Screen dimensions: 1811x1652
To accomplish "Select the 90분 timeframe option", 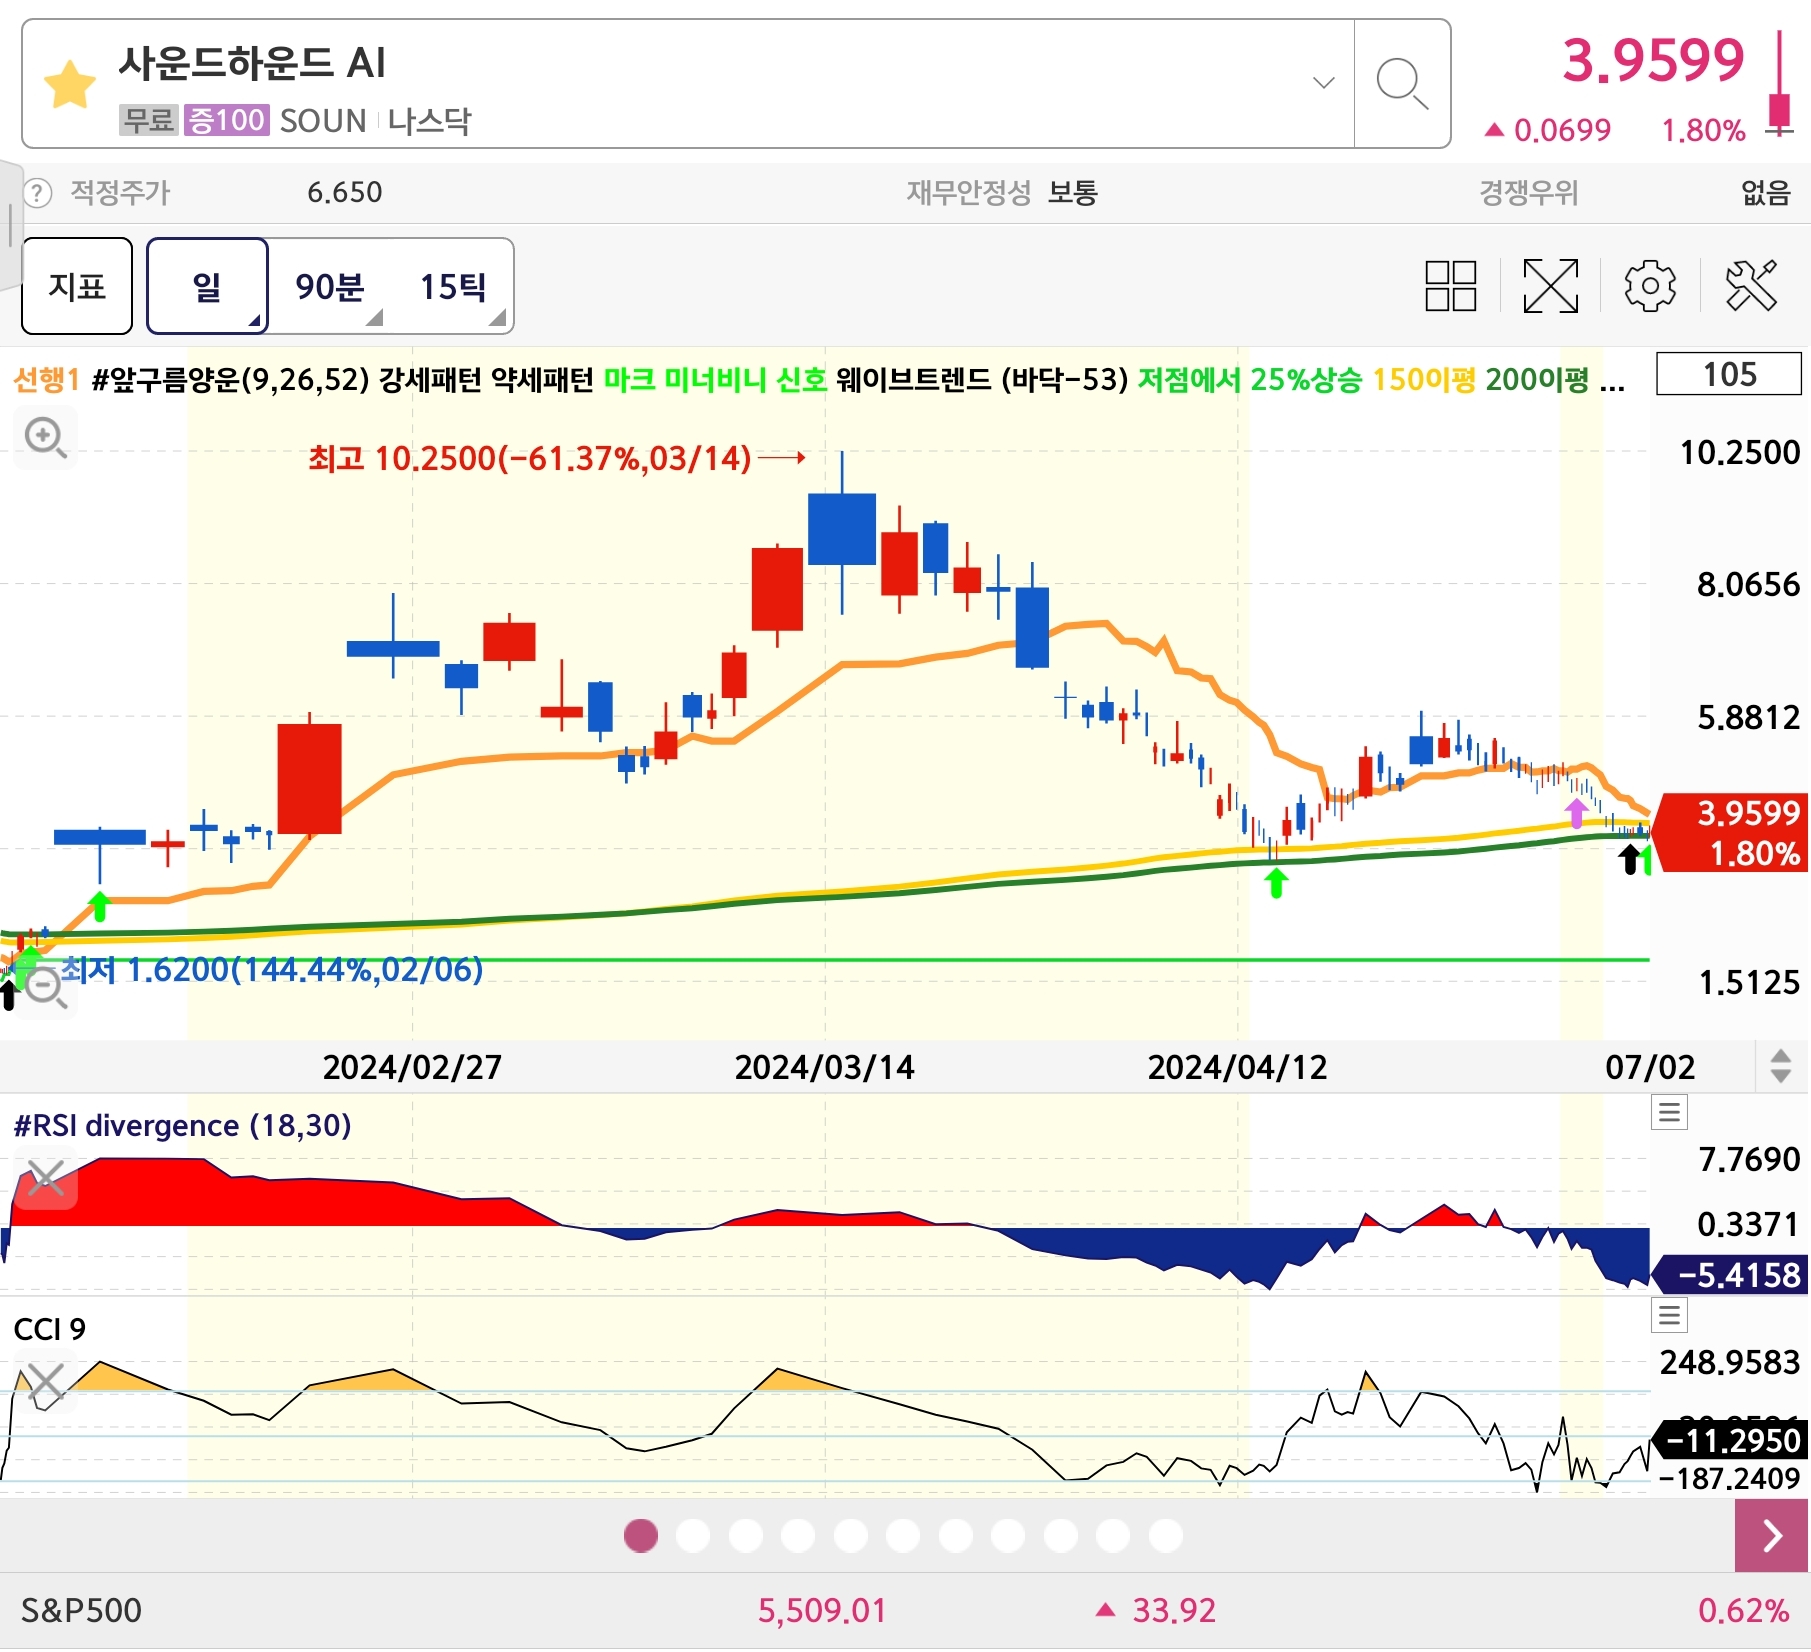I will 329,286.
